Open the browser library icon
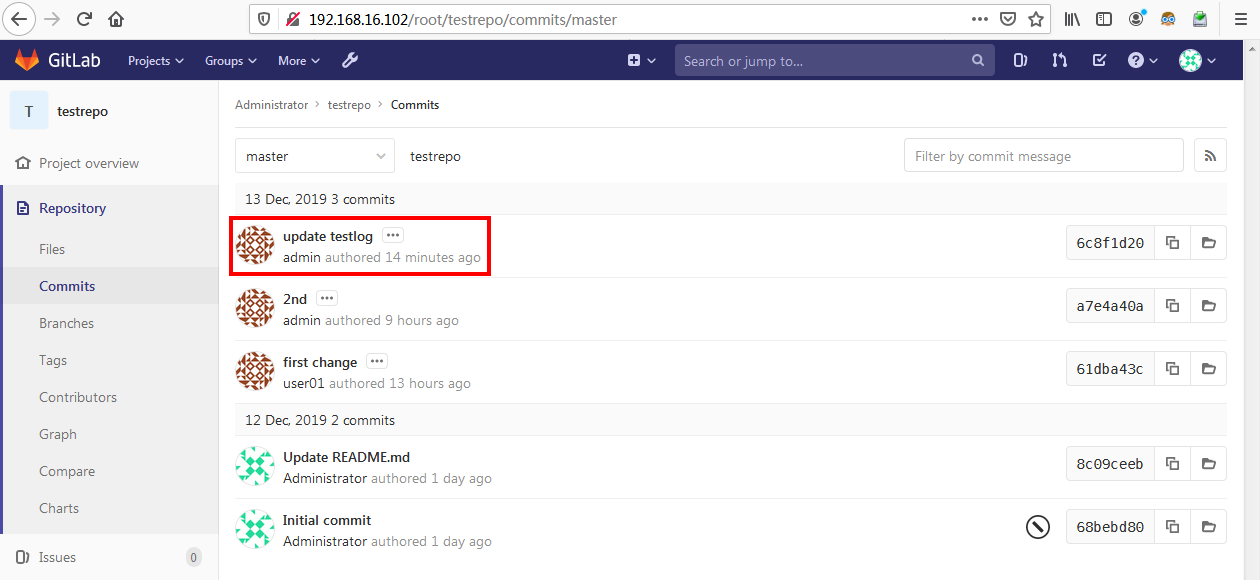This screenshot has height=580, width=1260. click(1072, 19)
